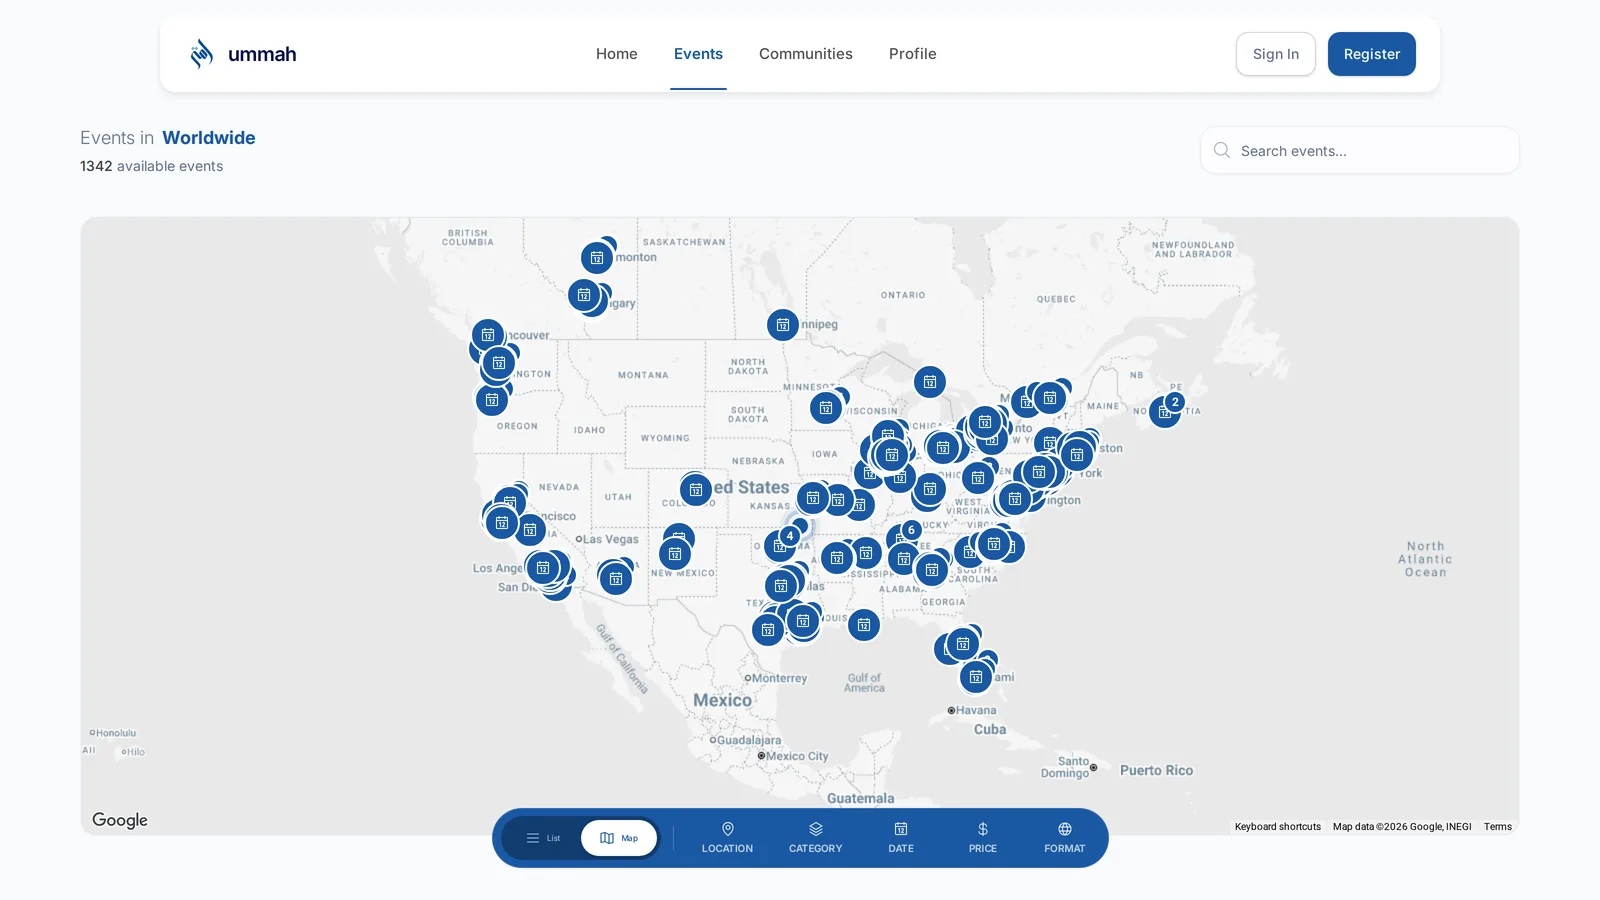Viewport: 1600px width, 900px height.
Task: Click the event marker near Edmonton
Action: click(597, 258)
